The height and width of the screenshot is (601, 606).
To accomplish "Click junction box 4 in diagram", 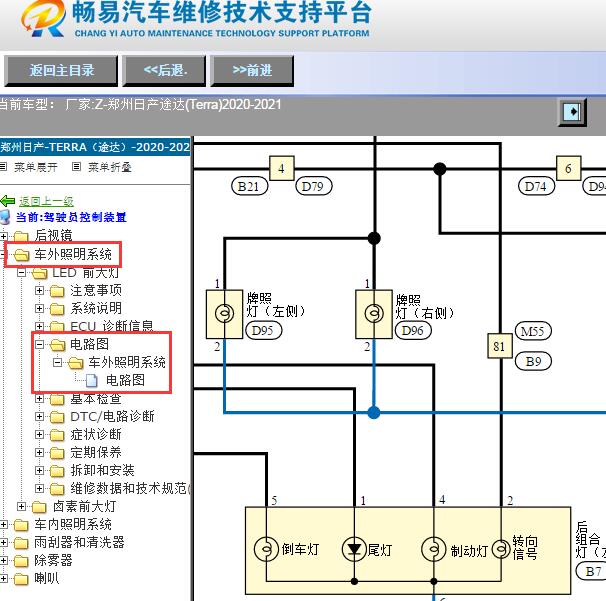I will (x=281, y=168).
